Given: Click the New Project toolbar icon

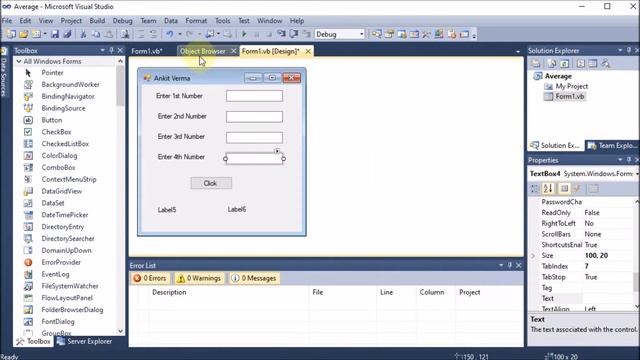Looking at the screenshot, I should click(11, 34).
